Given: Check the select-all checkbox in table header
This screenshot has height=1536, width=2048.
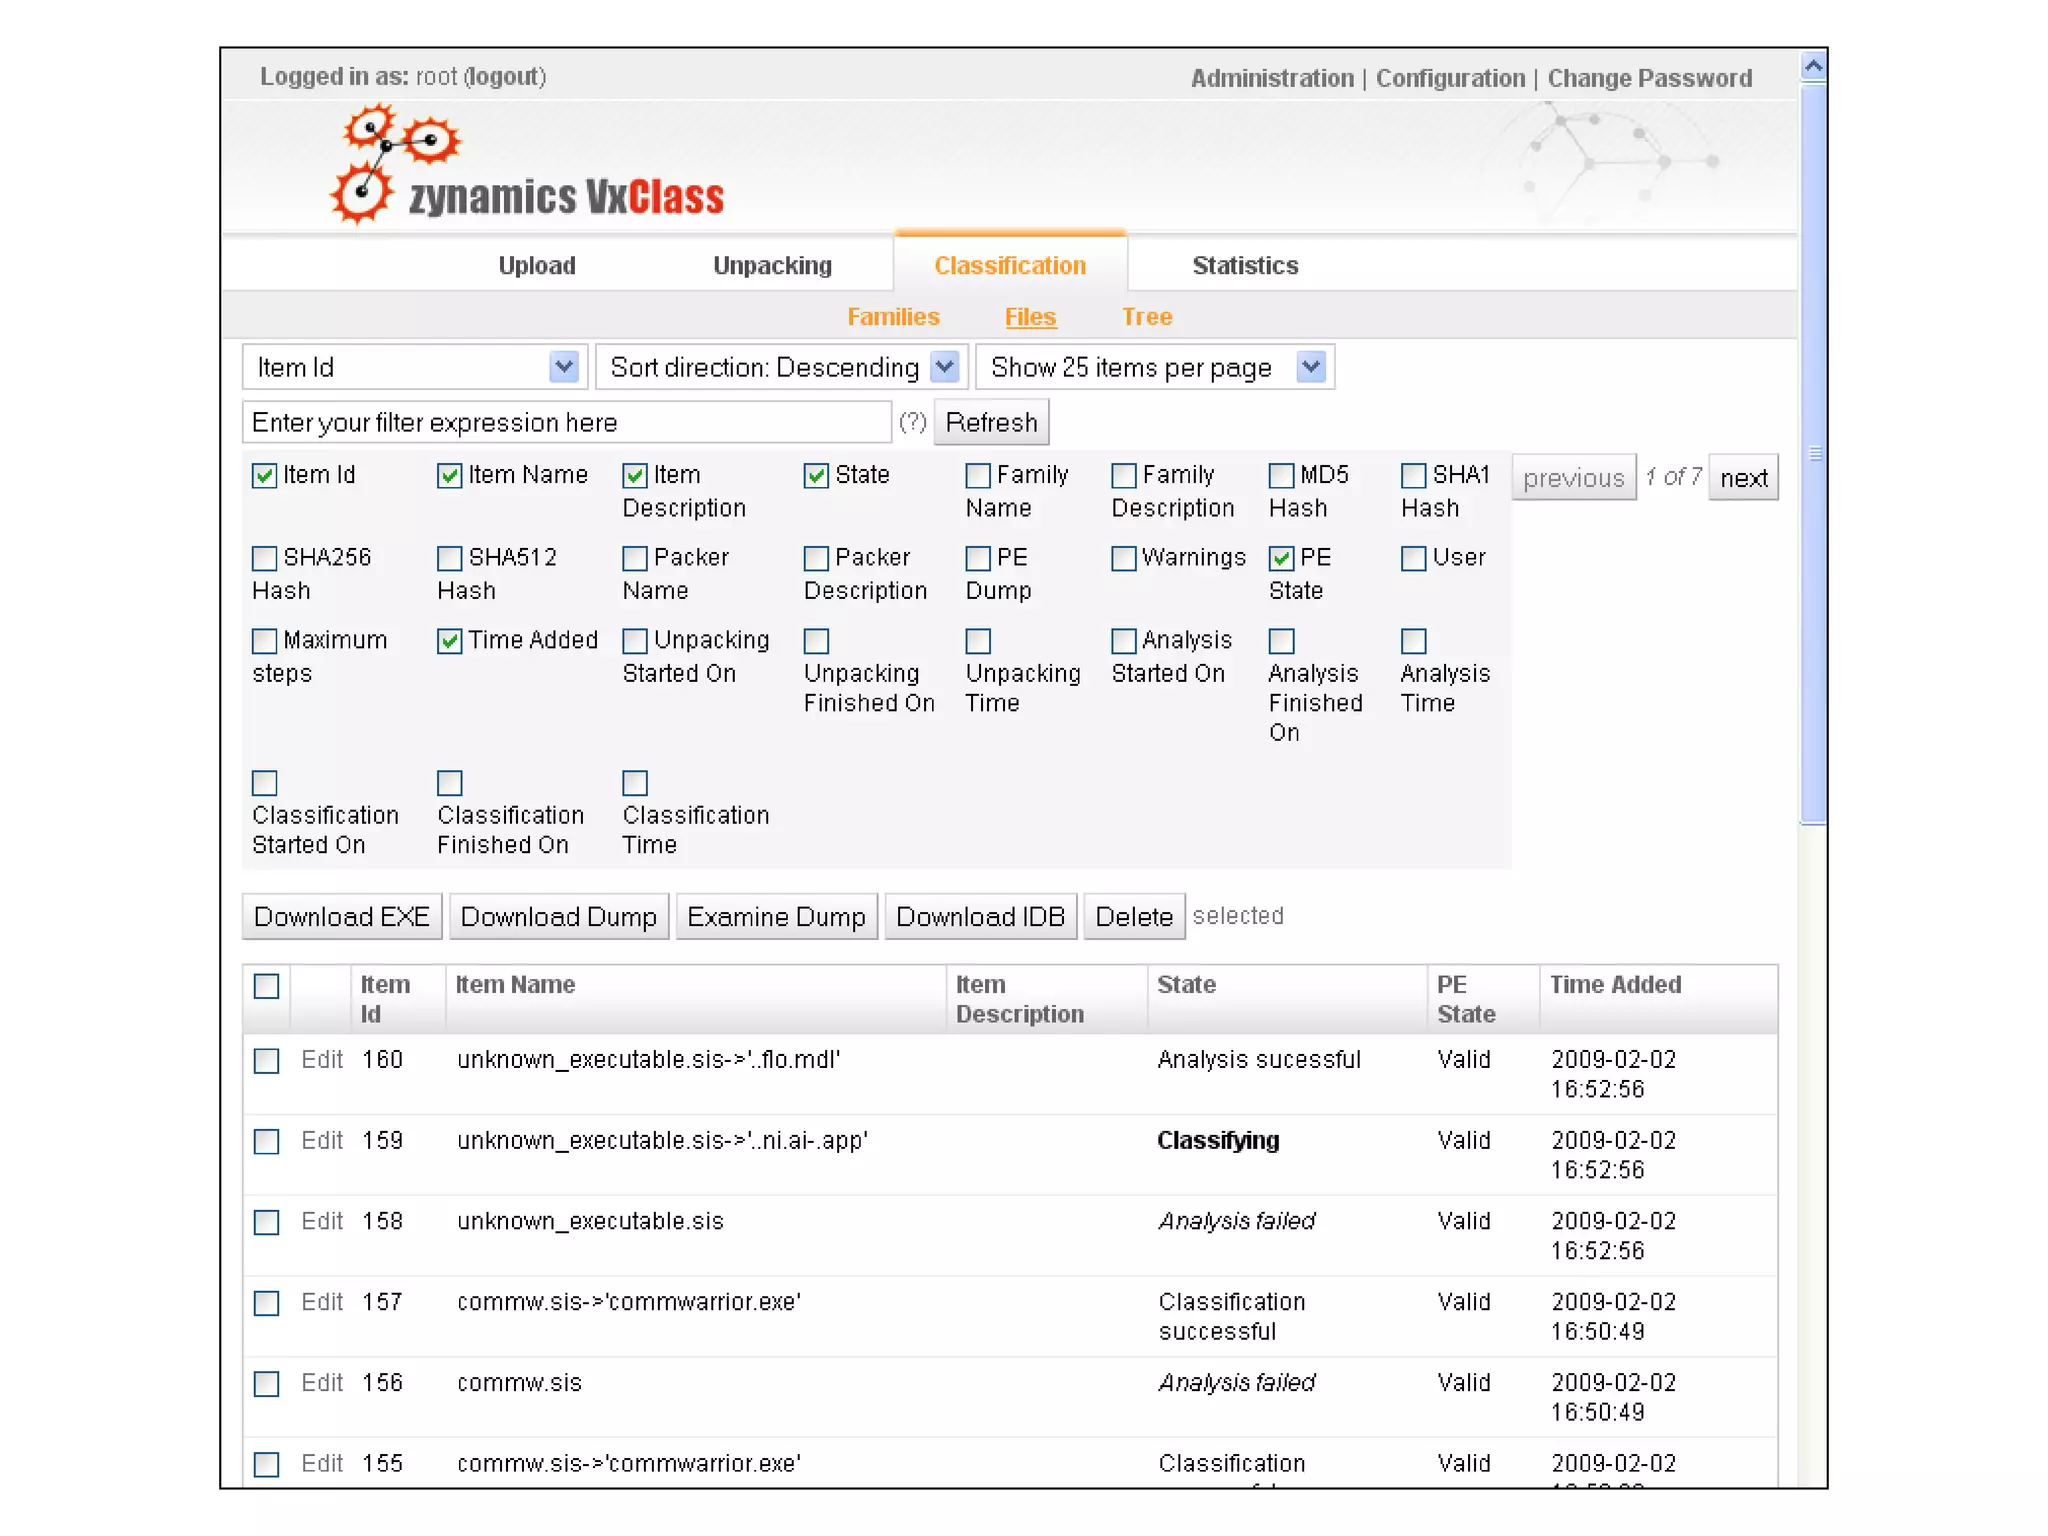Looking at the screenshot, I should click(x=267, y=987).
